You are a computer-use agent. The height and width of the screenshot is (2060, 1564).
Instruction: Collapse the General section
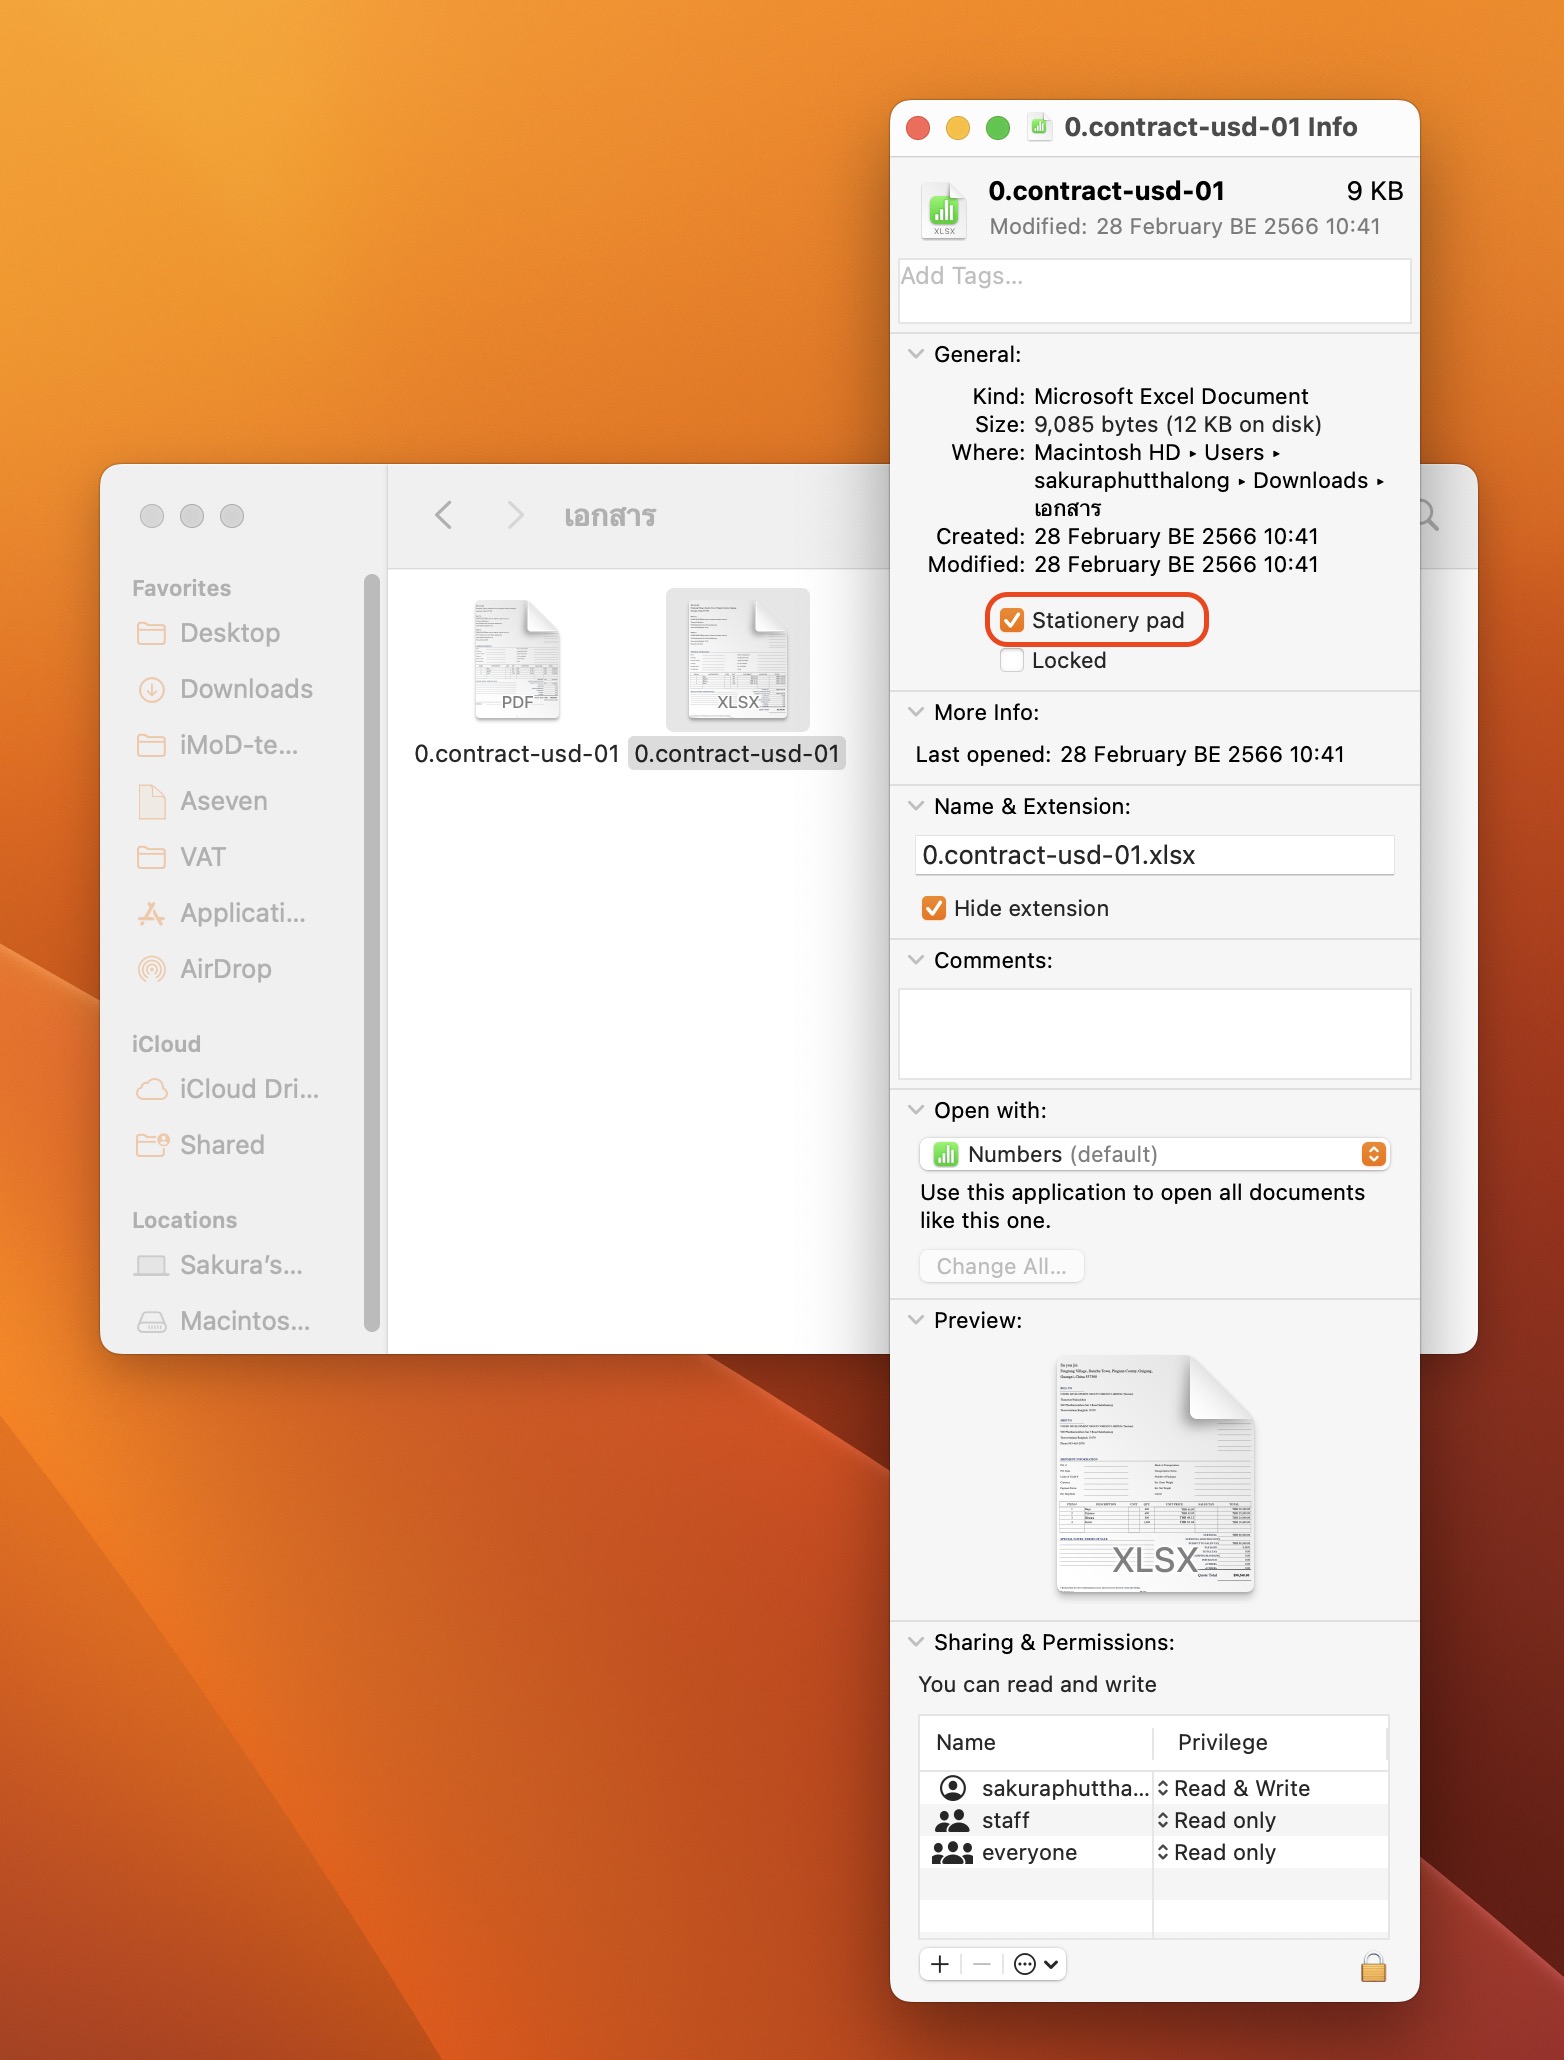(x=915, y=354)
